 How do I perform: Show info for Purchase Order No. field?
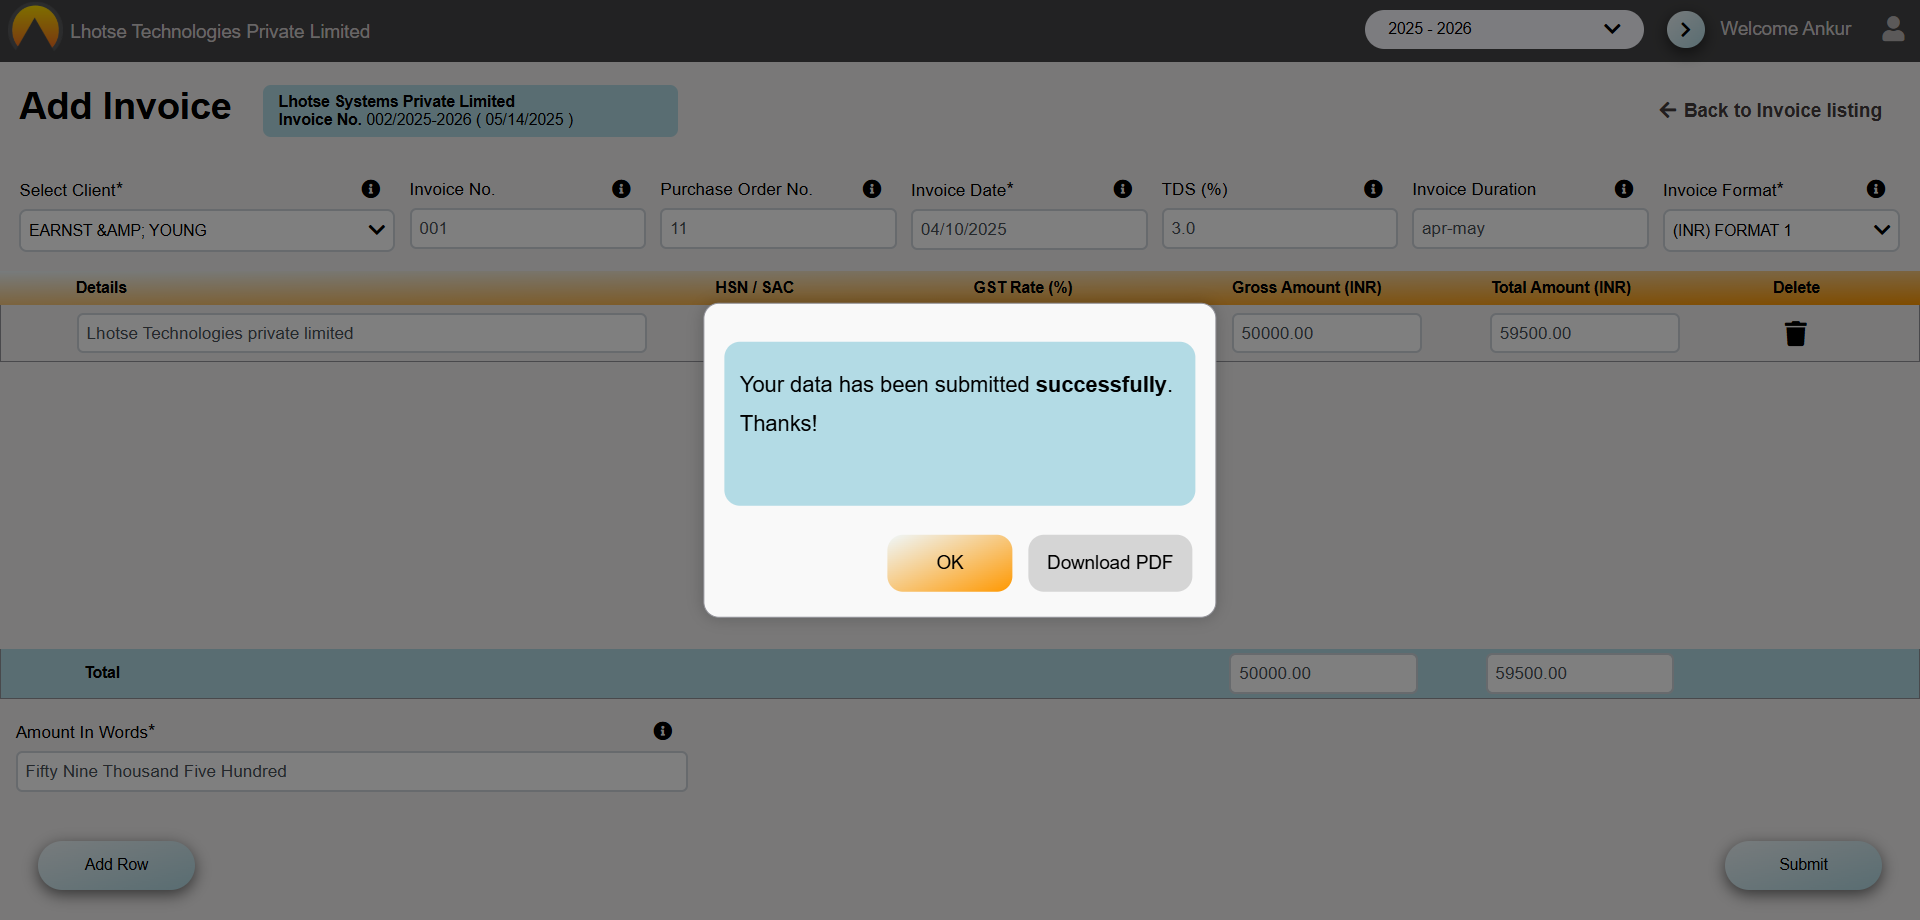(872, 189)
